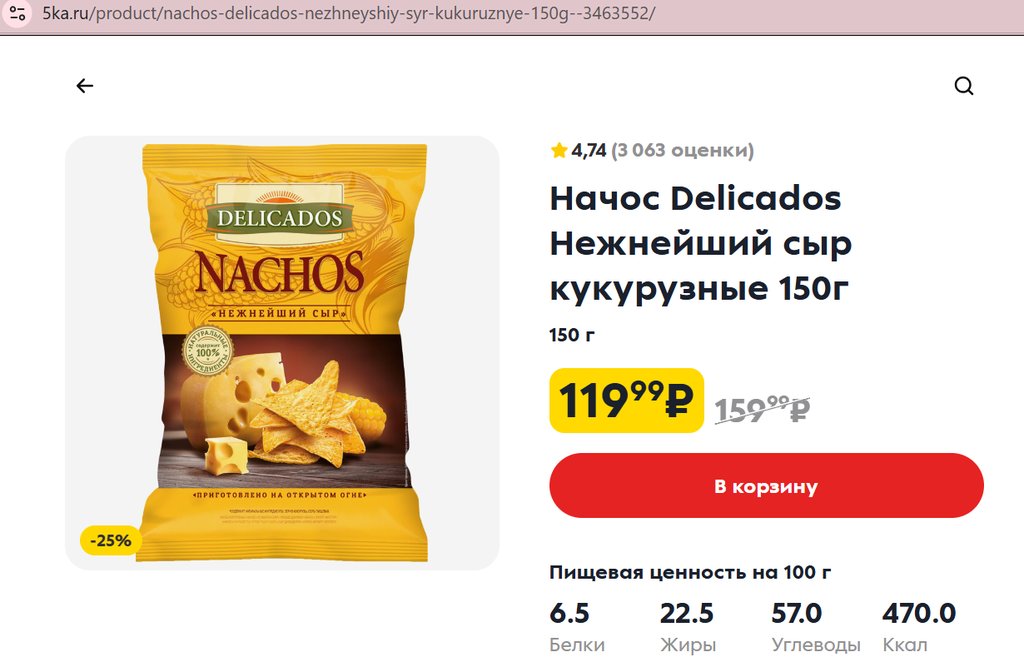Open search with the magnifier icon

click(964, 86)
